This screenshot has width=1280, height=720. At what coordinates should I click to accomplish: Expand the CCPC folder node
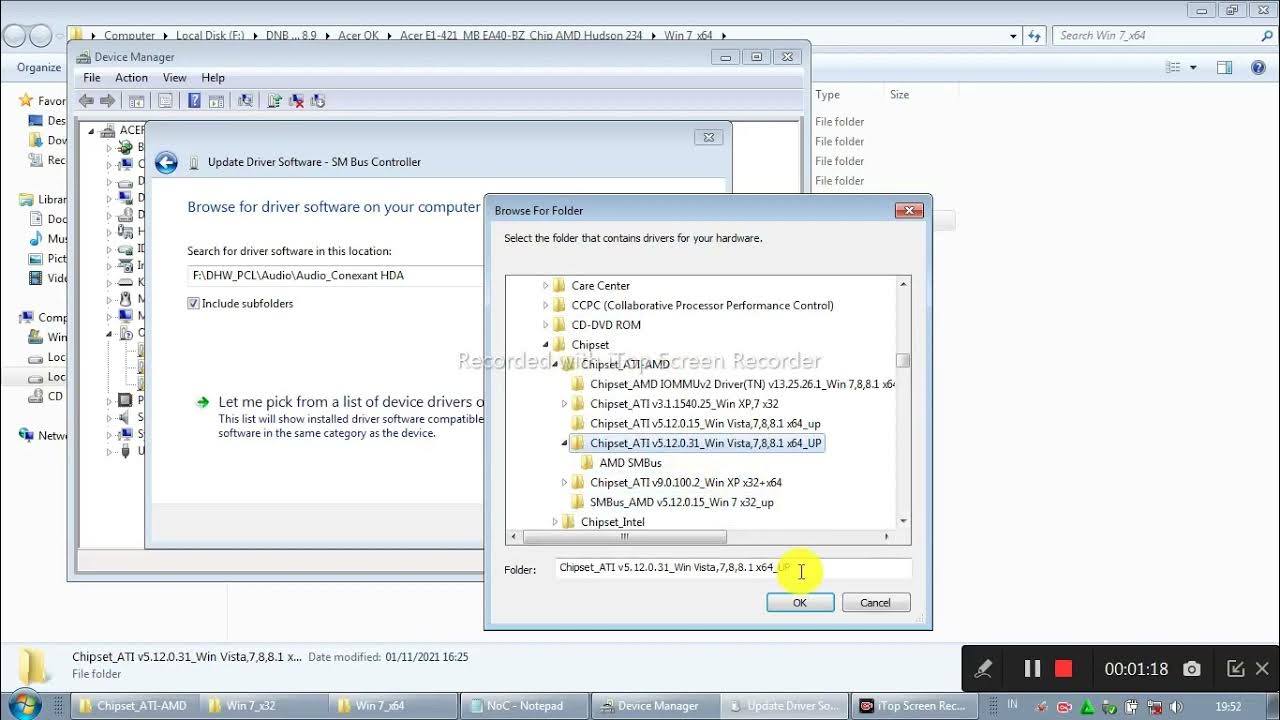click(546, 306)
